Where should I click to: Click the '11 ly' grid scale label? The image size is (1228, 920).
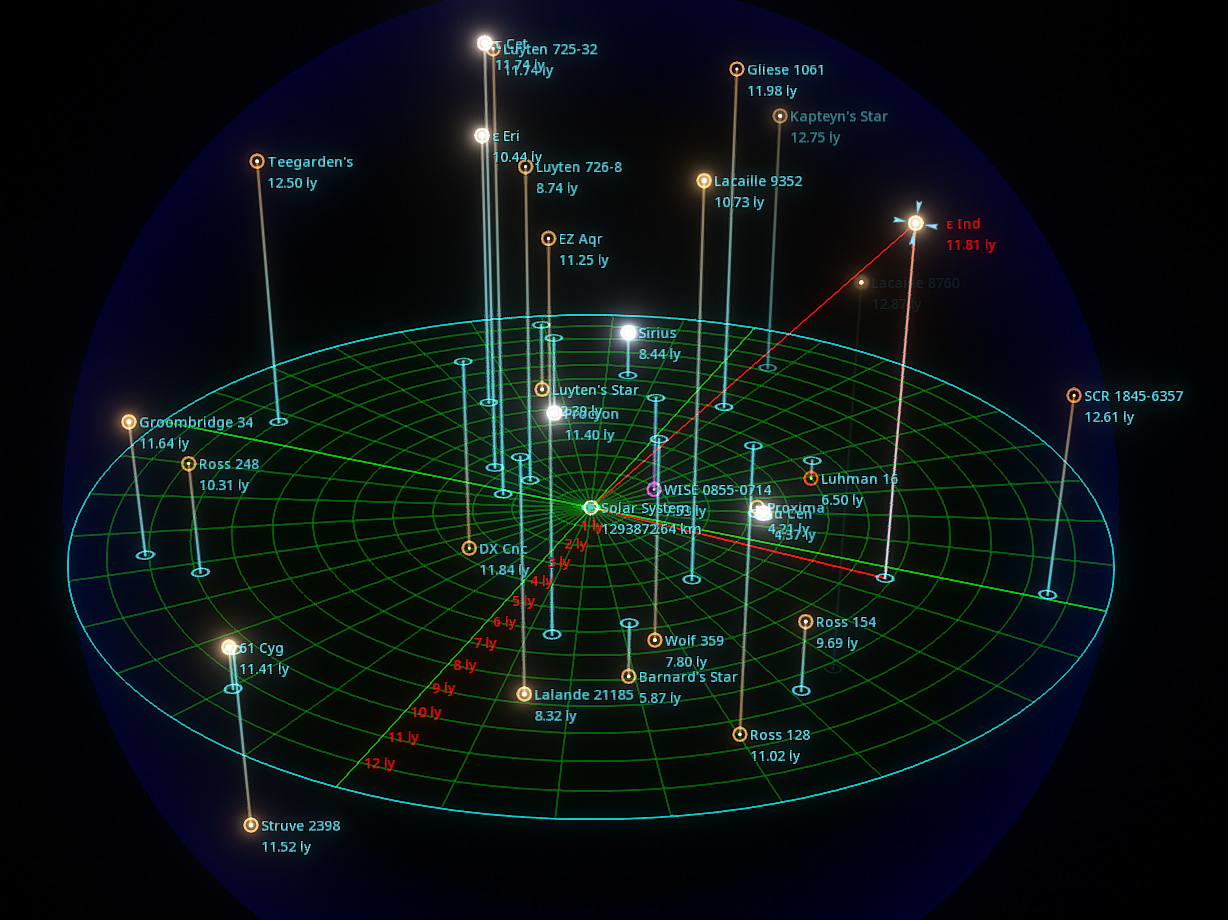point(403,737)
